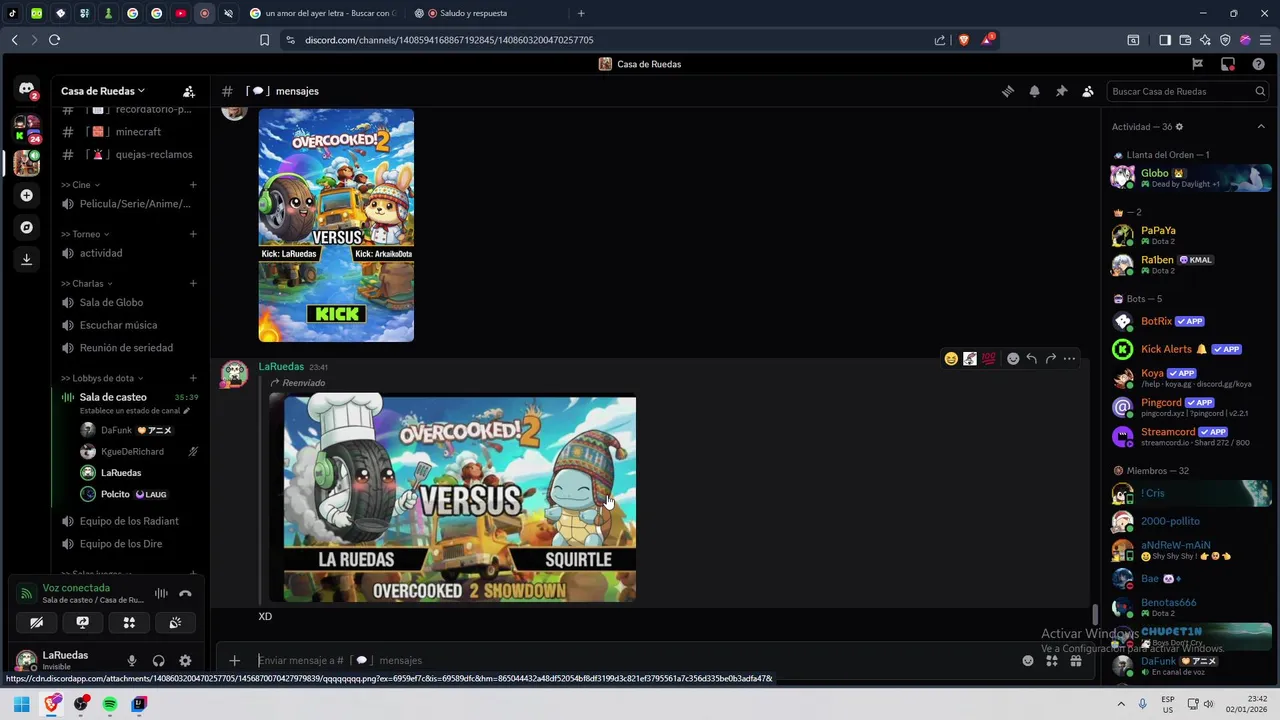Add a server with plus icon
Viewport: 1280px width, 720px height.
(27, 195)
